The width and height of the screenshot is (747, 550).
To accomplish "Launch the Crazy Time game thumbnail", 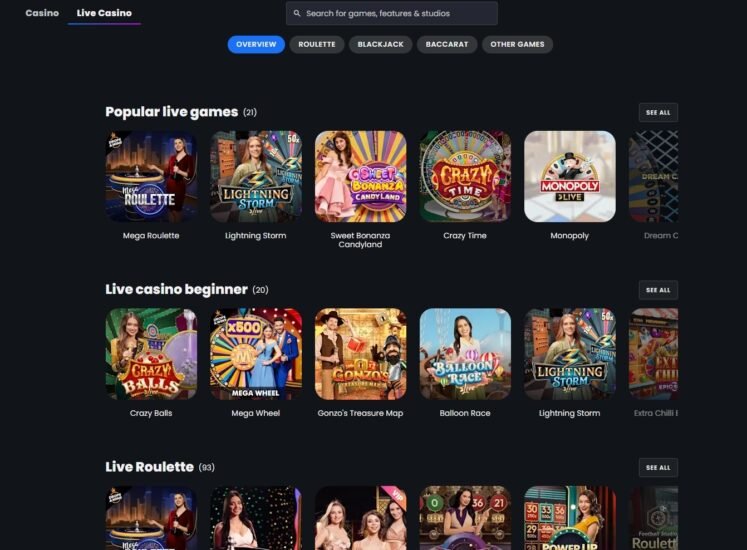I will pos(465,176).
